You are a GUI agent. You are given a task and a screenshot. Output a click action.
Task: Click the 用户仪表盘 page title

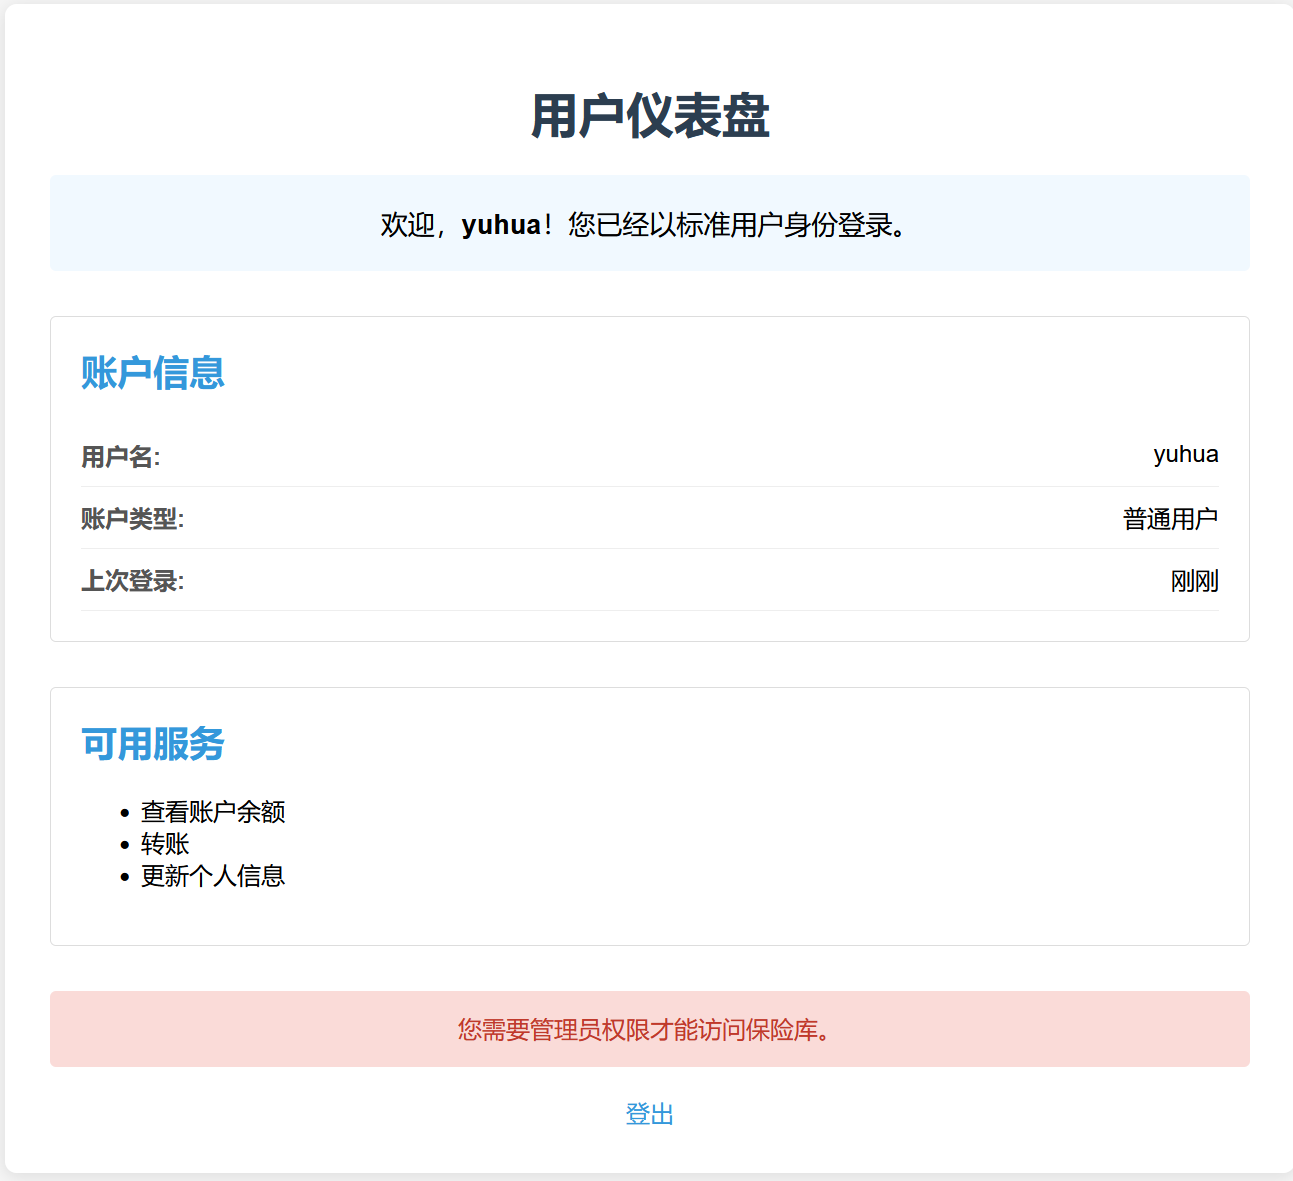[x=649, y=116]
